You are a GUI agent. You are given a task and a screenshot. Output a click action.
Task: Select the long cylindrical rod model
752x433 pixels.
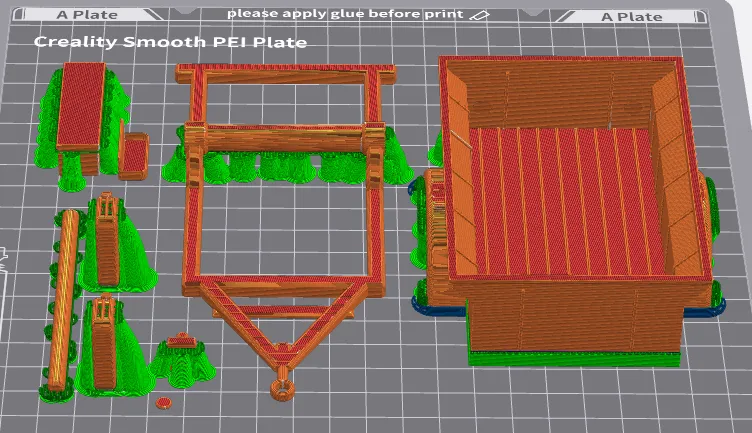click(x=68, y=298)
